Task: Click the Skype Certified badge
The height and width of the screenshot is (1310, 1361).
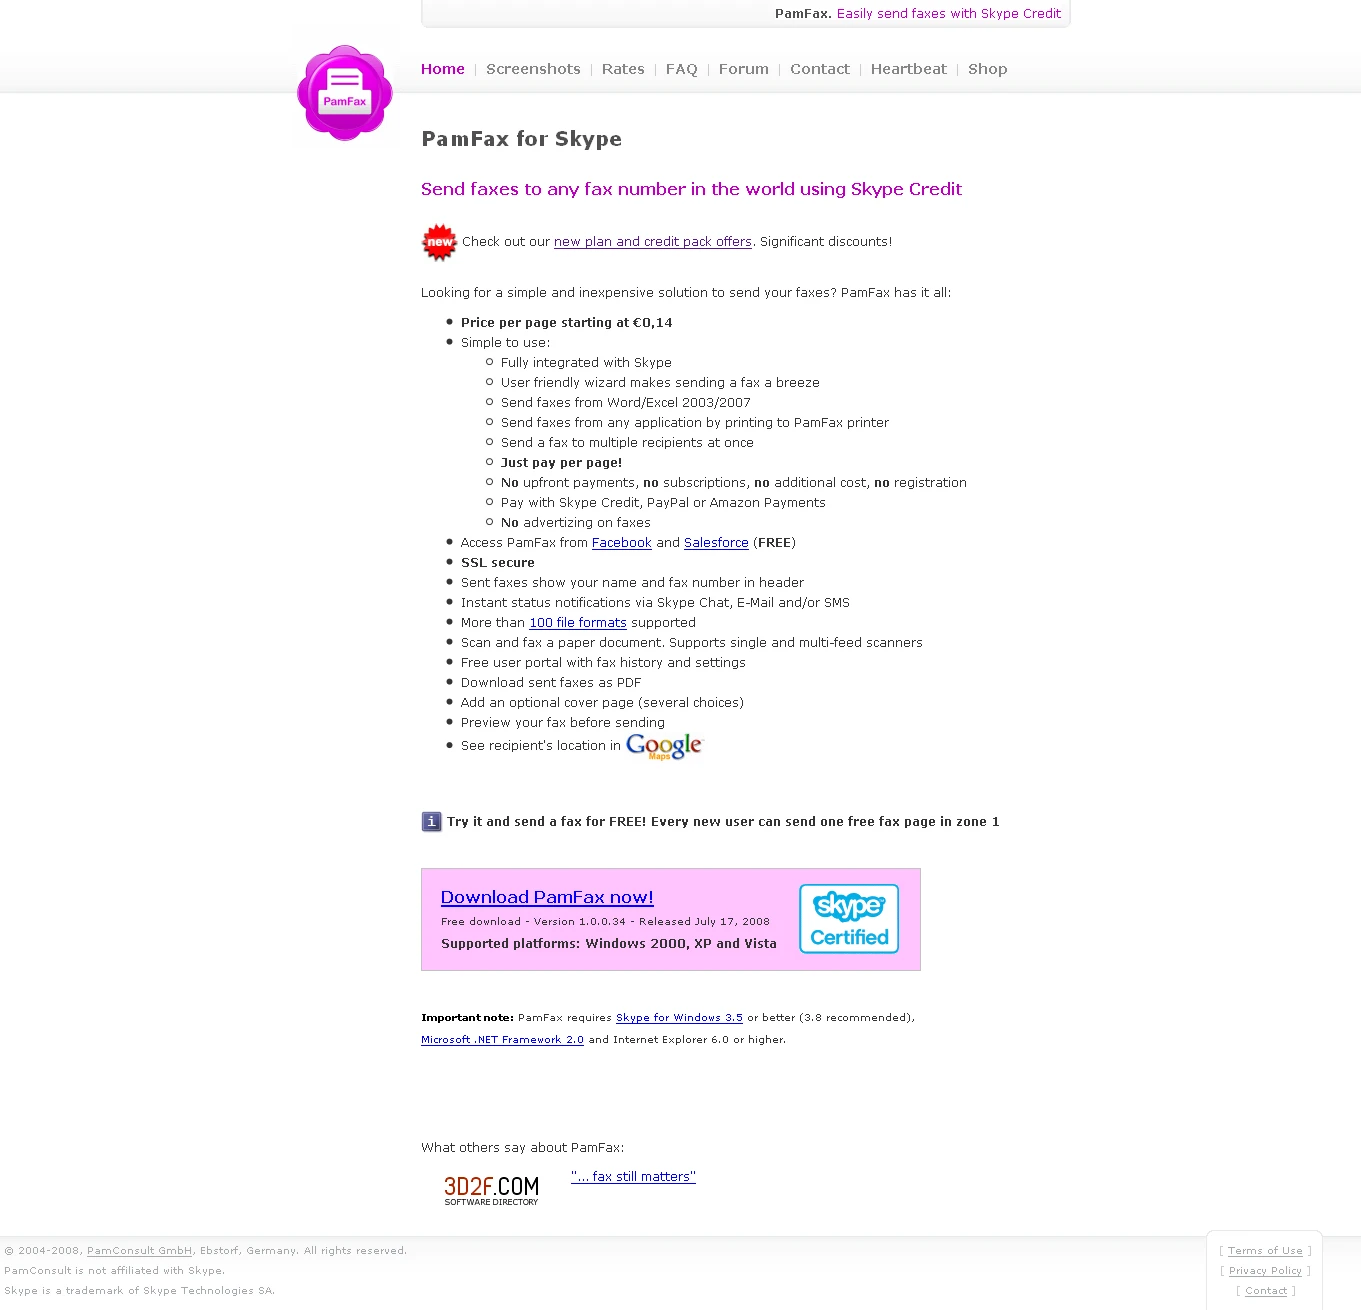Action: [849, 919]
